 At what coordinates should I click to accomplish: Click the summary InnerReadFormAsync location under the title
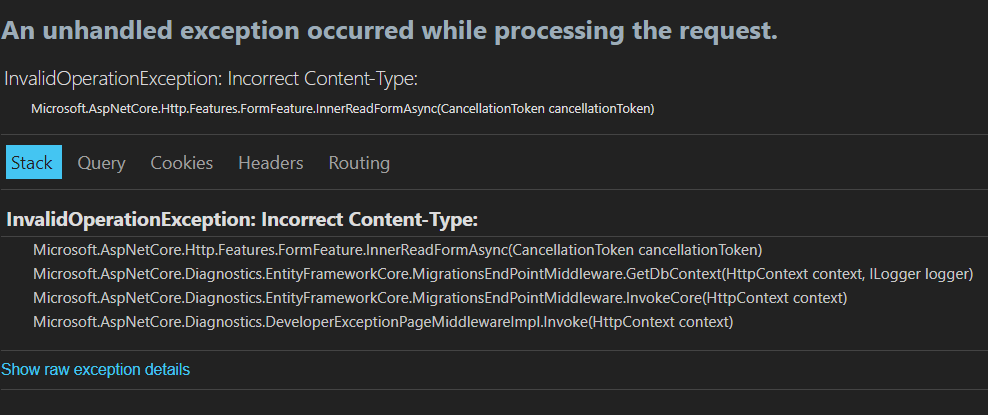[343, 109]
